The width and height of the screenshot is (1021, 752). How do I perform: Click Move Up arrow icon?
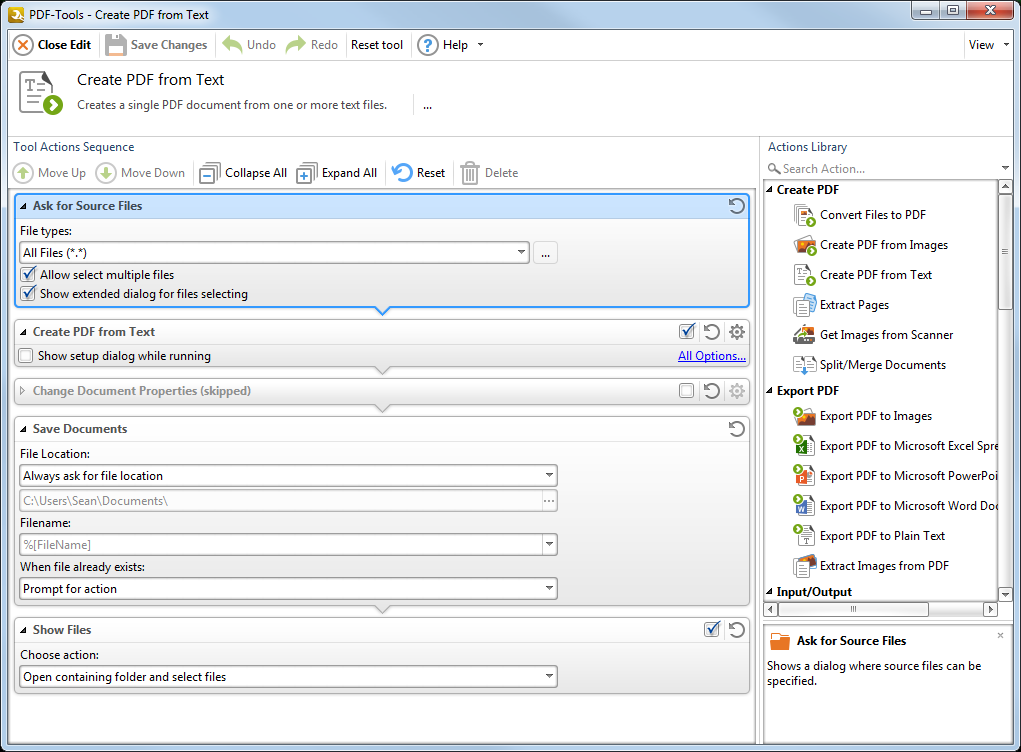tap(23, 173)
